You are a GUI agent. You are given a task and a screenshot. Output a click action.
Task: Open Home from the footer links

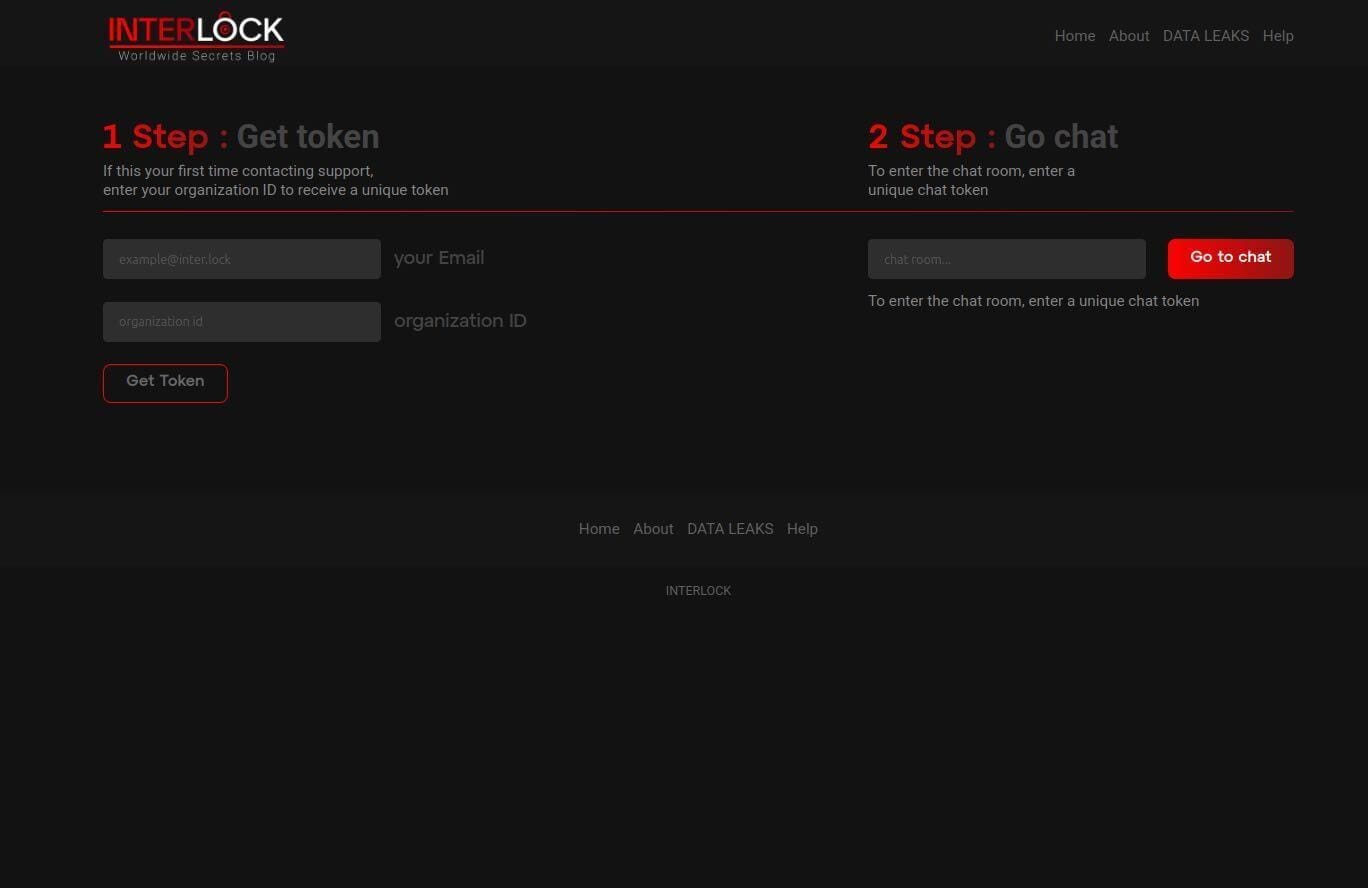(x=599, y=529)
